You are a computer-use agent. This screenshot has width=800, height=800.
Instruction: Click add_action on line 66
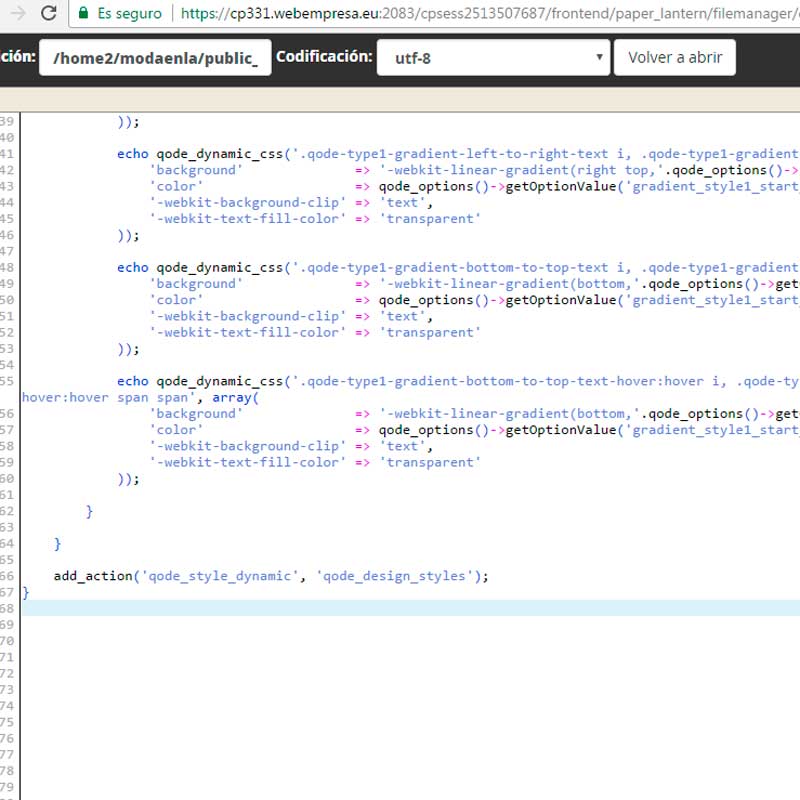tap(93, 576)
